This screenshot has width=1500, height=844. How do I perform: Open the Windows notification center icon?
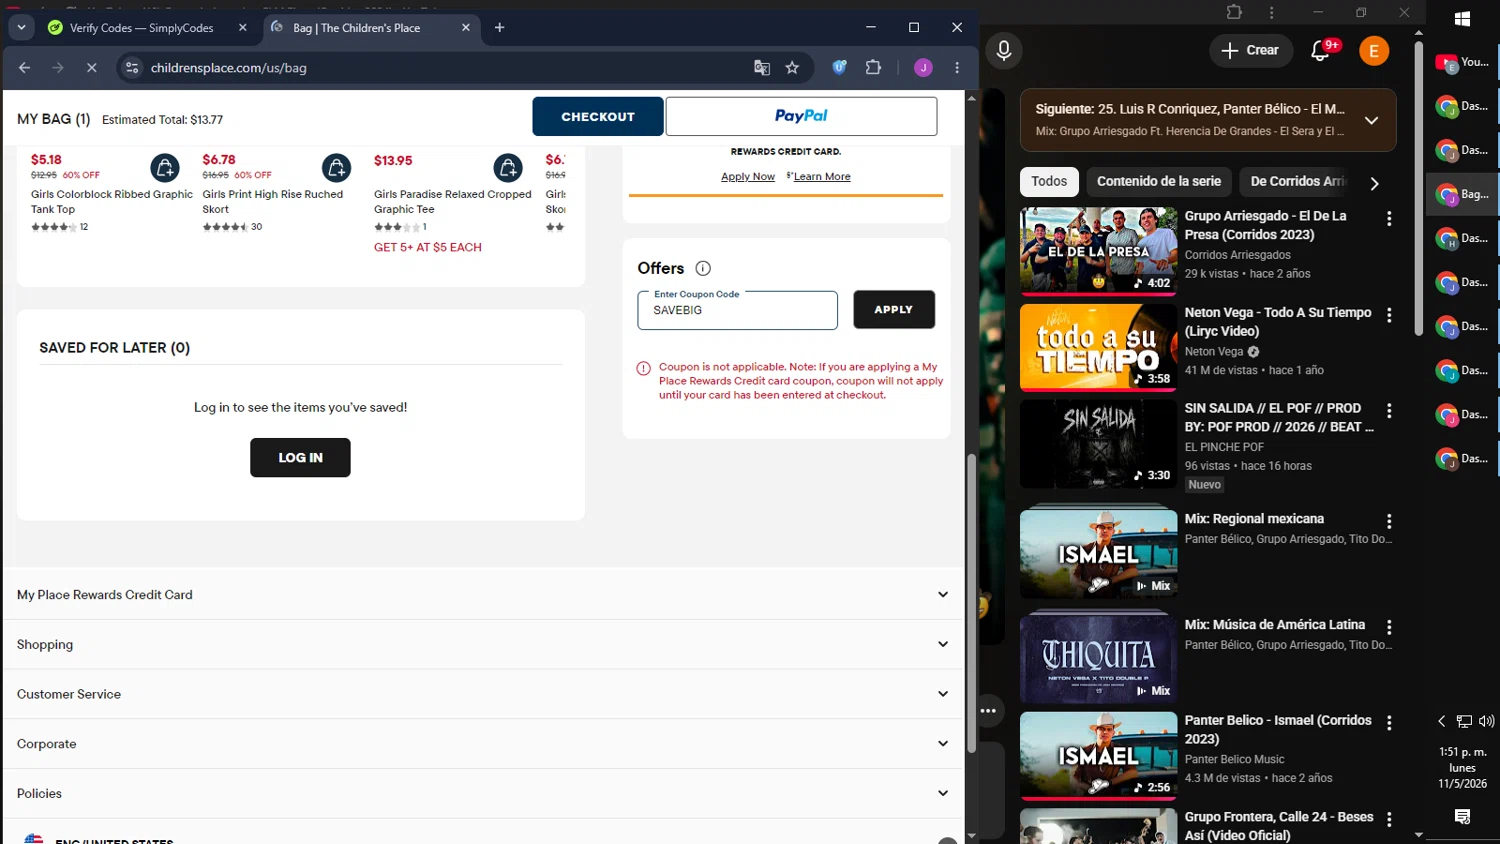point(1462,817)
